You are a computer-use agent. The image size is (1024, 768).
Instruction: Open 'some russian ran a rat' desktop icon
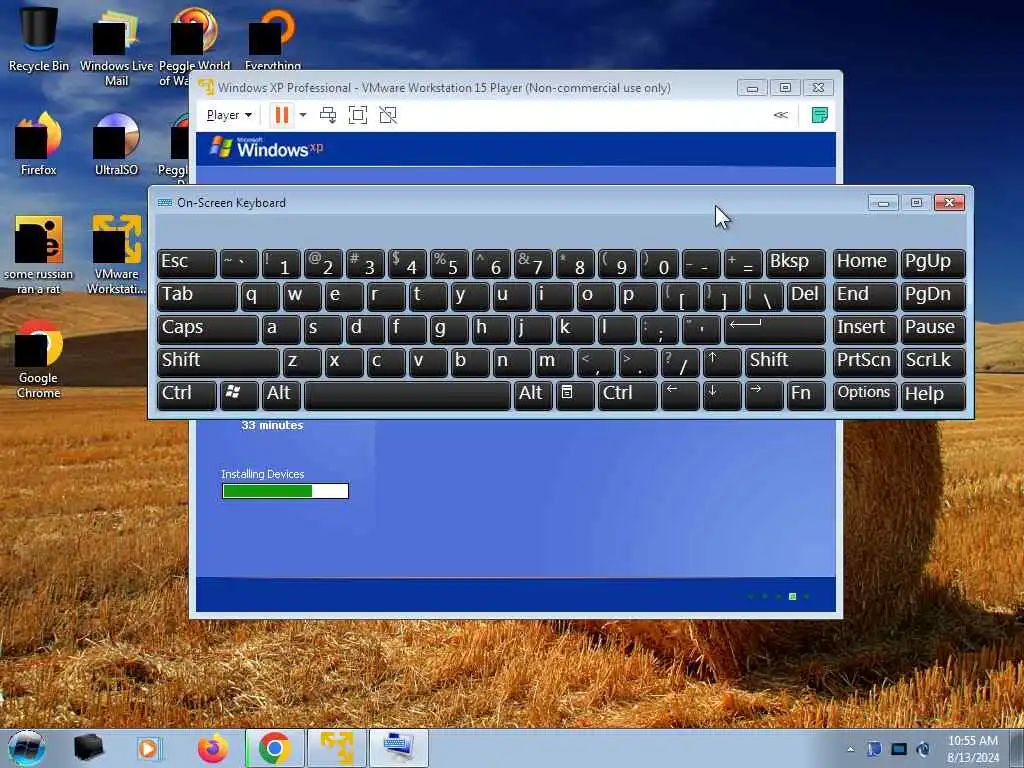[39, 255]
